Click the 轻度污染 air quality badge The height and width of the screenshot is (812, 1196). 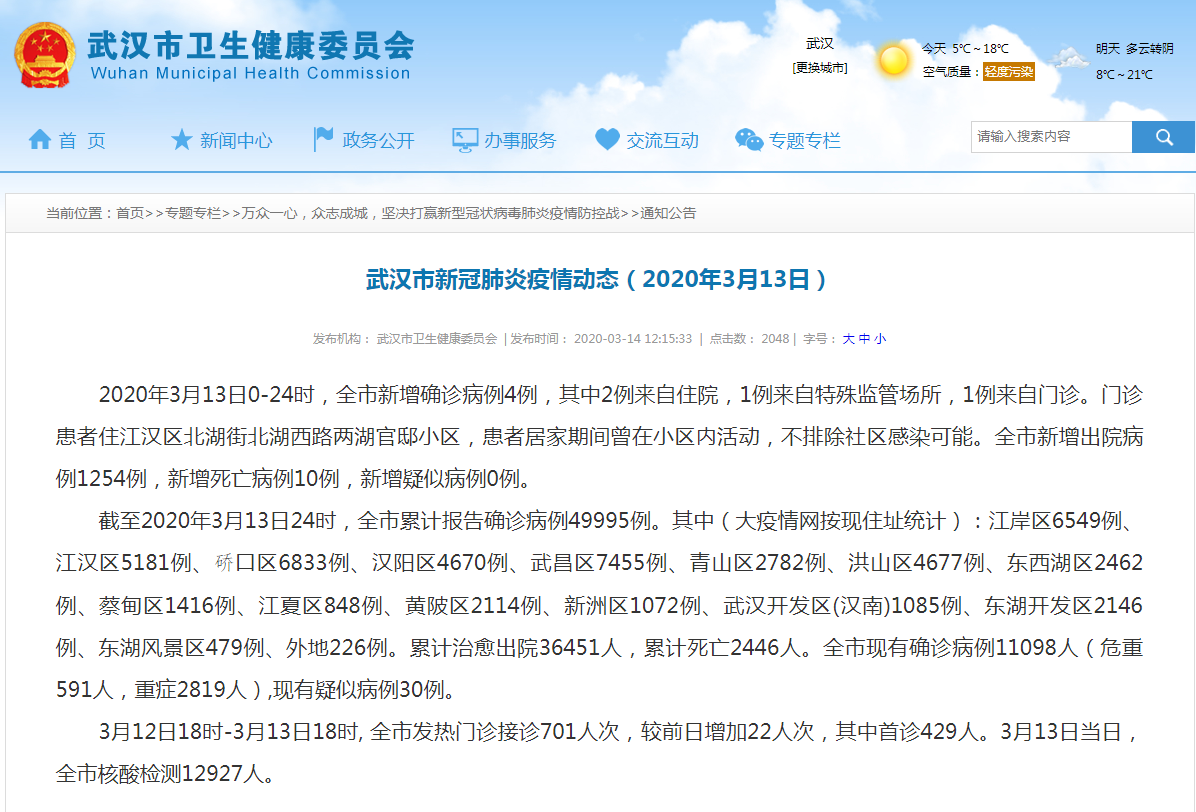tap(1008, 72)
